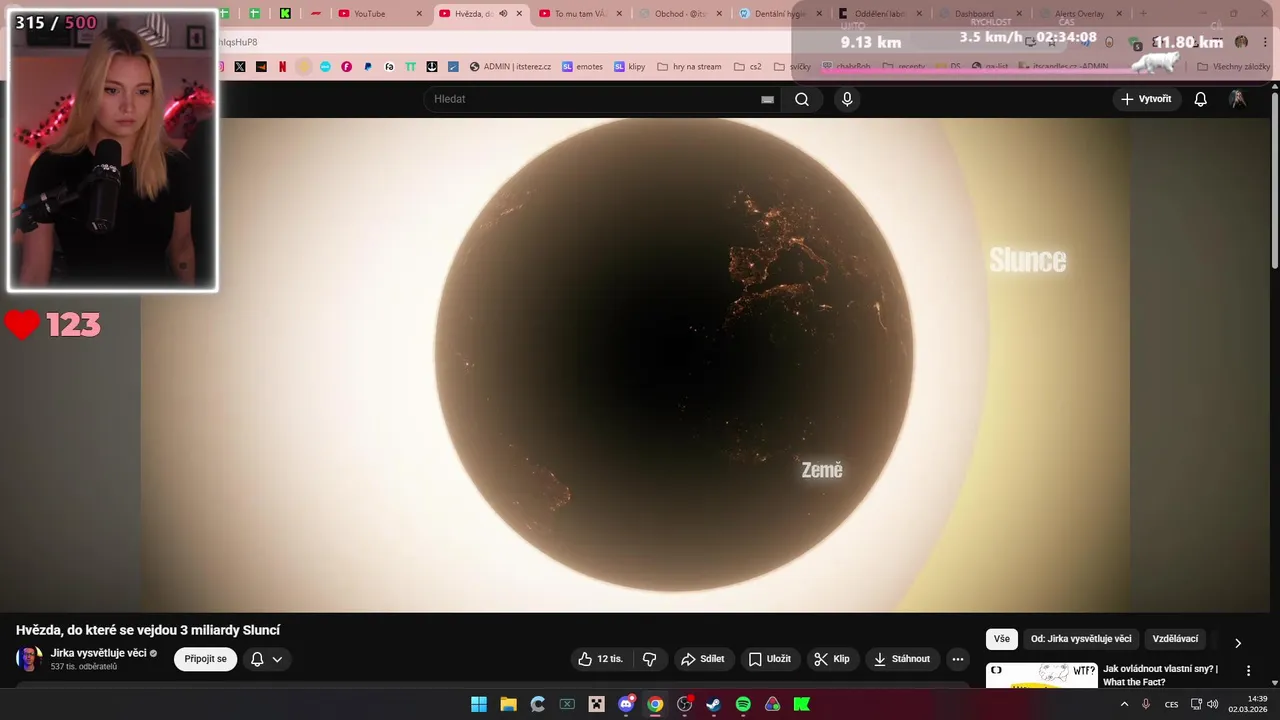Image resolution: width=1280 pixels, height=720 pixels.
Task: Select the Vzdělávací filter chip
Action: [x=1175, y=639]
